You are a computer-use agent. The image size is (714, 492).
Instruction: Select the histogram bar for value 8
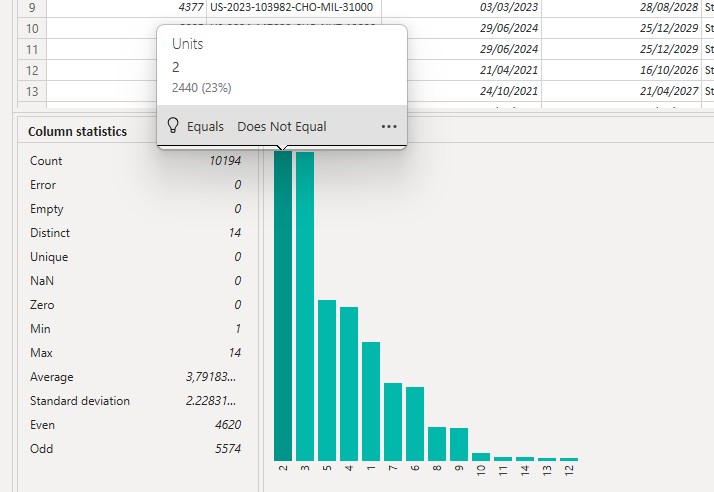pyautogui.click(x=437, y=444)
